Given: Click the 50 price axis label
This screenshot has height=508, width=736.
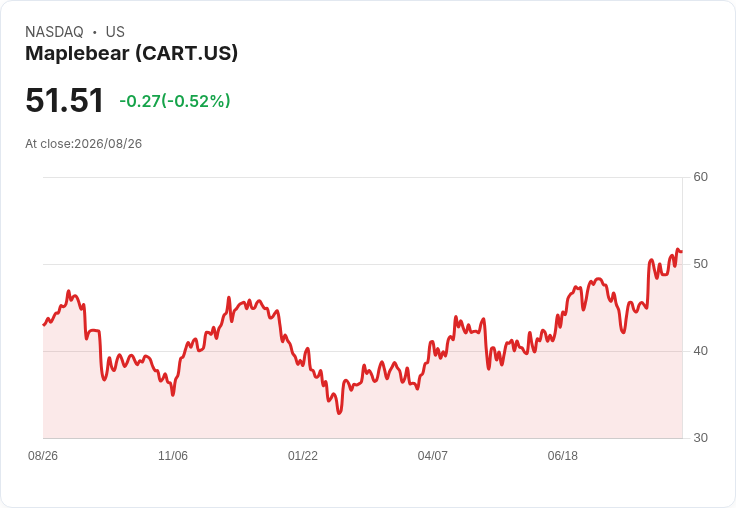Looking at the screenshot, I should pos(700,264).
